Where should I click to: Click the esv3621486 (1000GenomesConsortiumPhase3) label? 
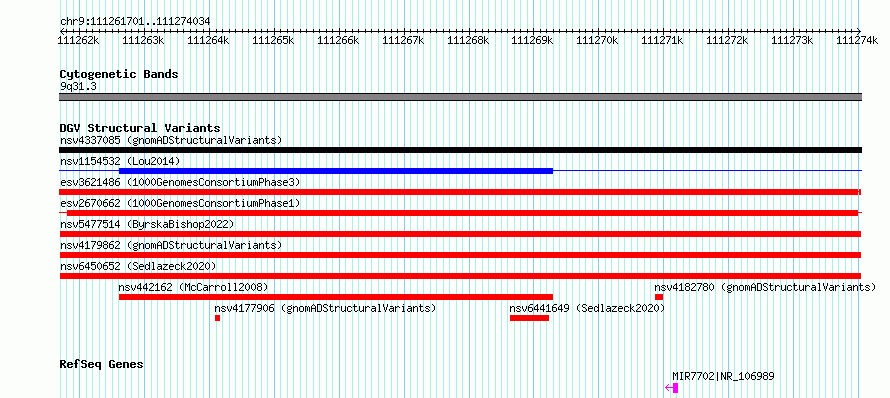point(180,182)
